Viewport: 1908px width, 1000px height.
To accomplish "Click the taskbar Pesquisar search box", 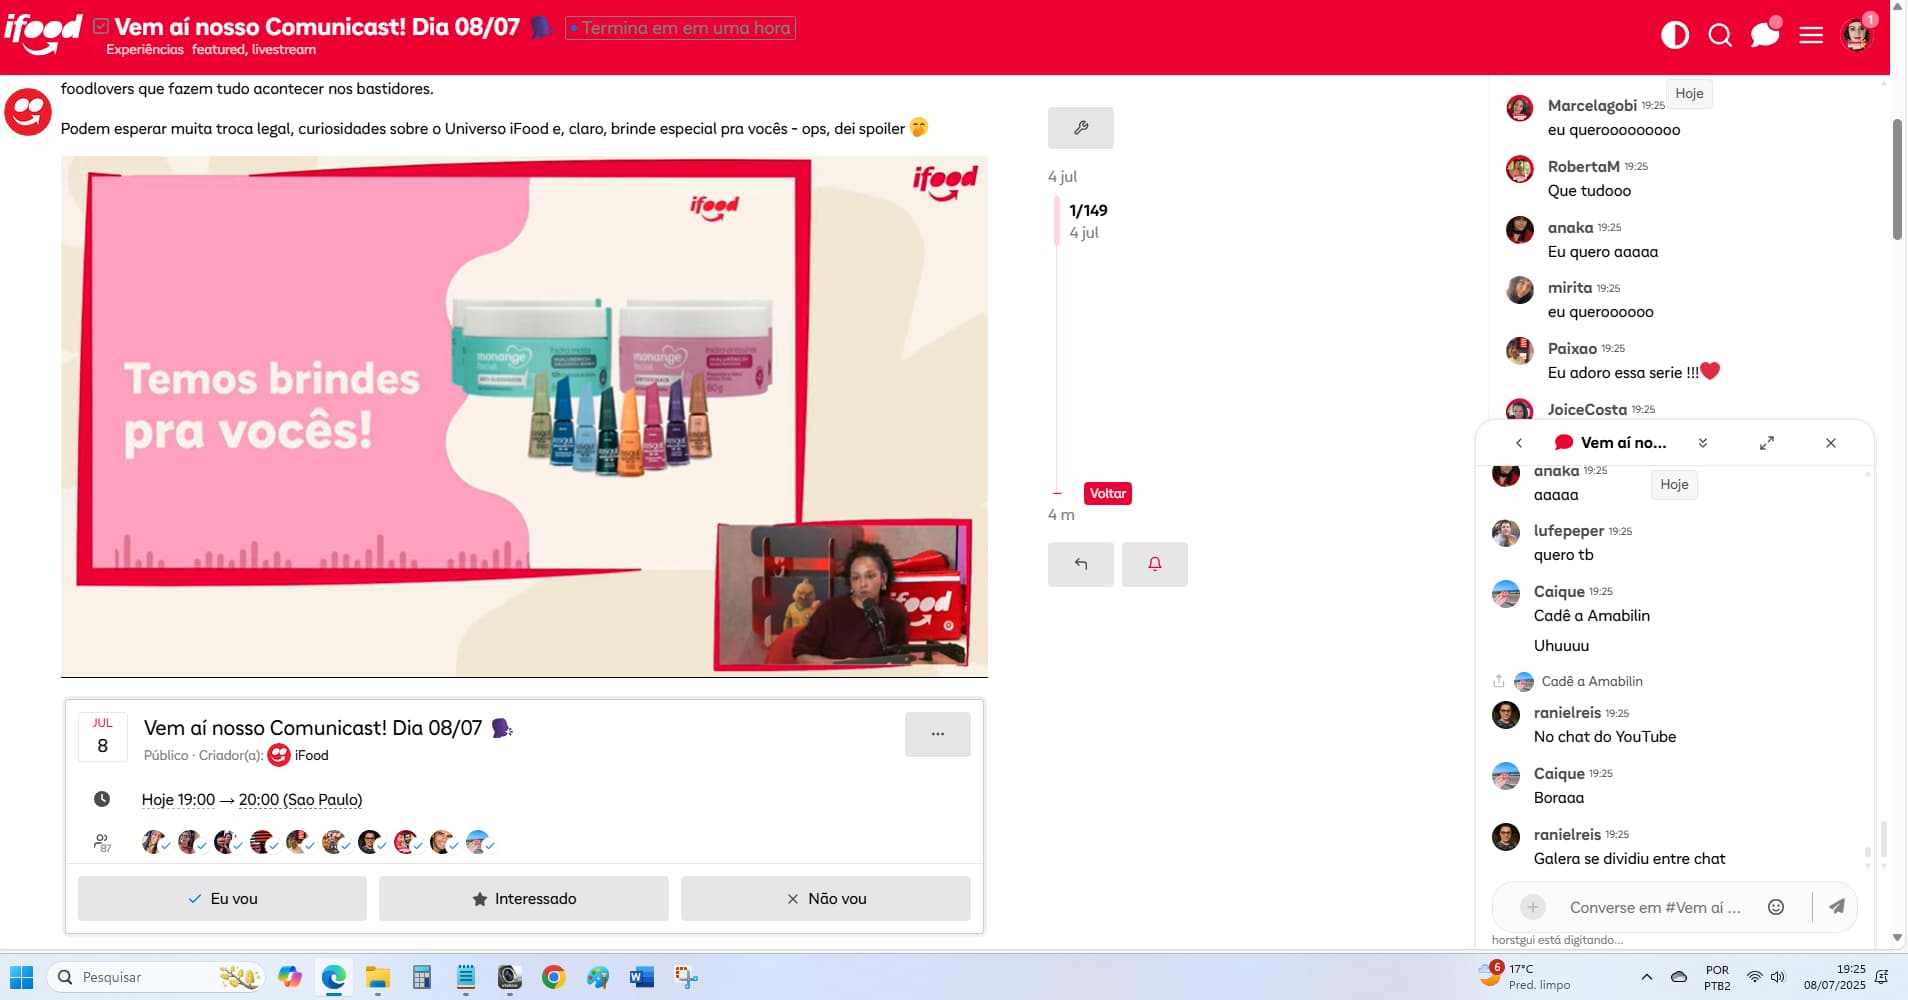I will [158, 977].
